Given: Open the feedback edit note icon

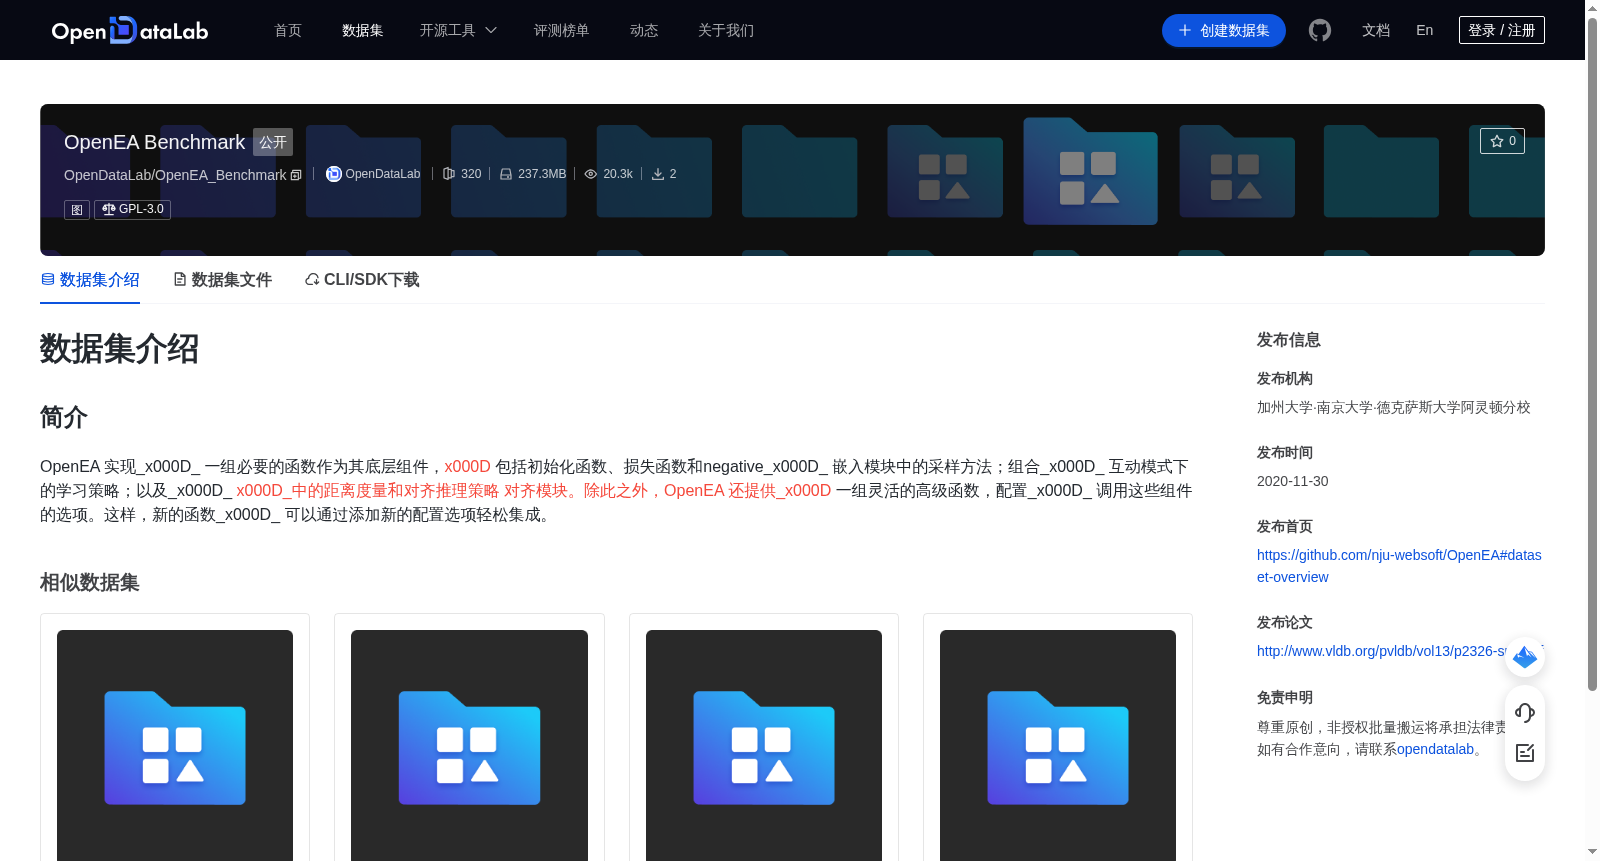Looking at the screenshot, I should point(1525,753).
